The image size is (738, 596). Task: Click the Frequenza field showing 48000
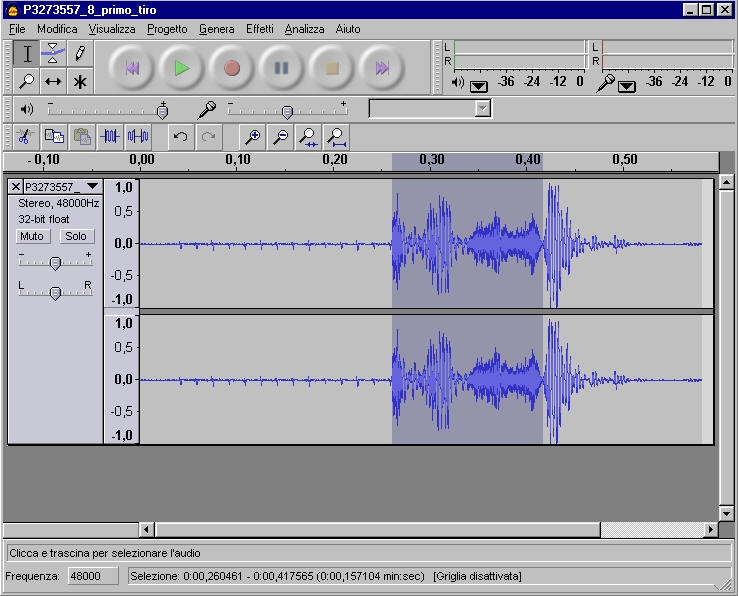click(x=93, y=576)
